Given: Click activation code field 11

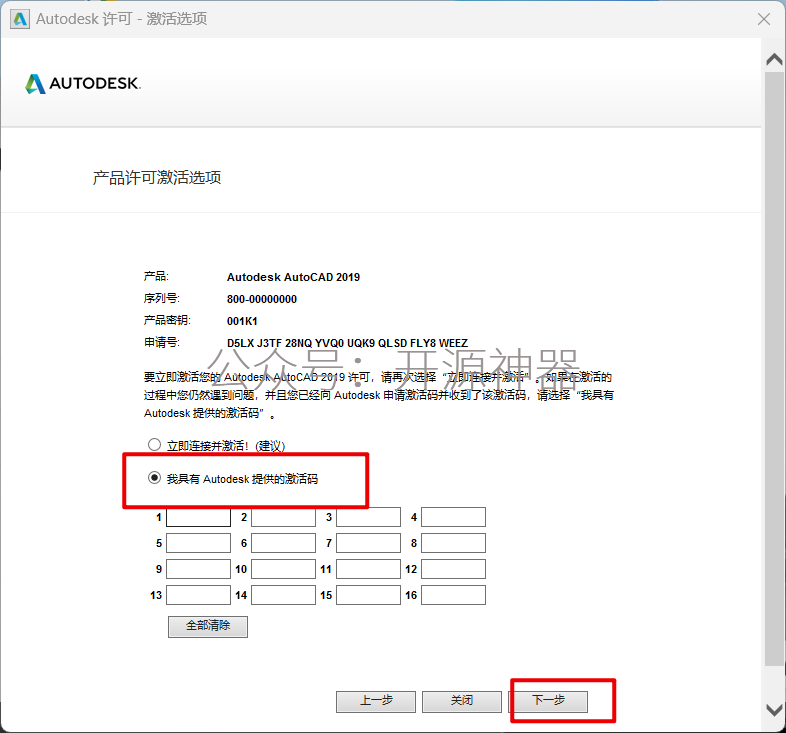Looking at the screenshot, I should (368, 569).
